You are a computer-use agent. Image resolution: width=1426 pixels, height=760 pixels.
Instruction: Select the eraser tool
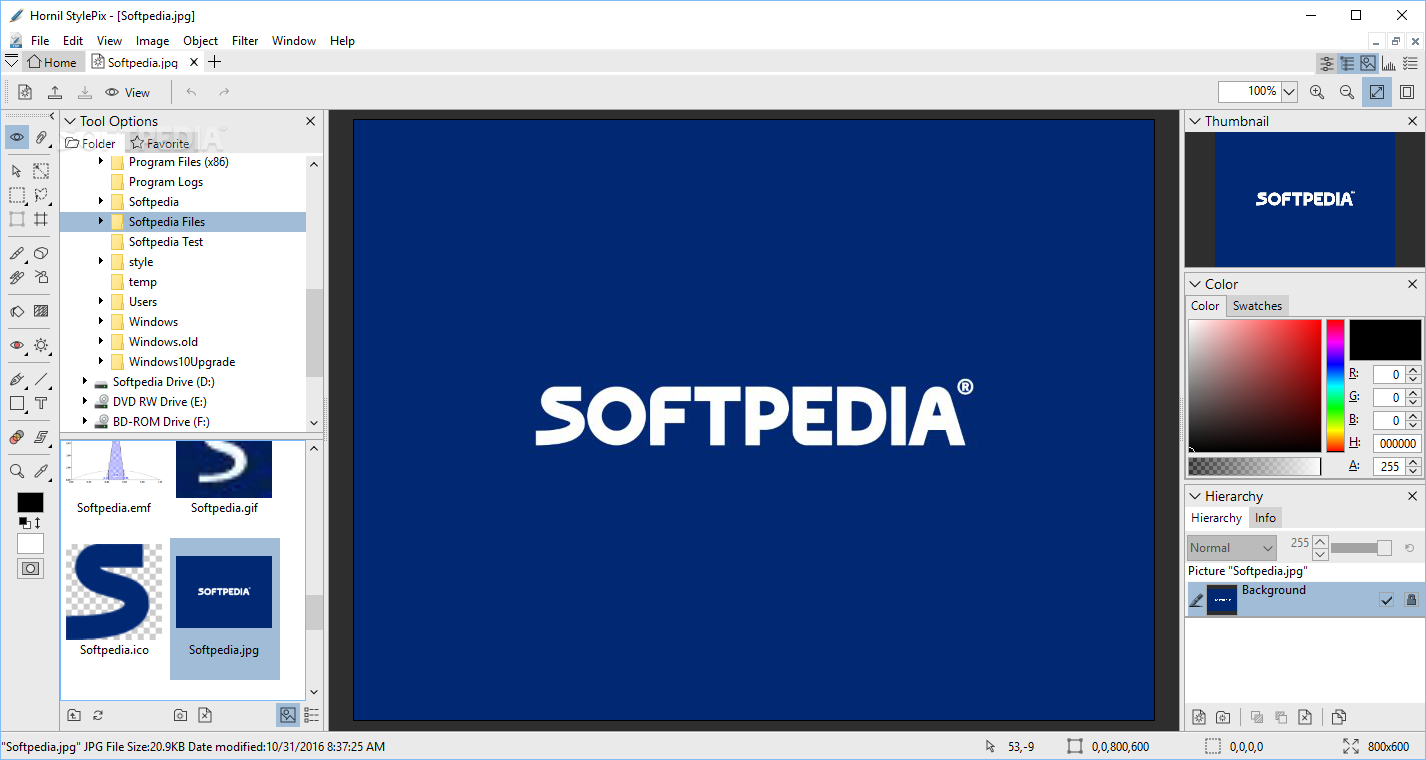(41, 253)
